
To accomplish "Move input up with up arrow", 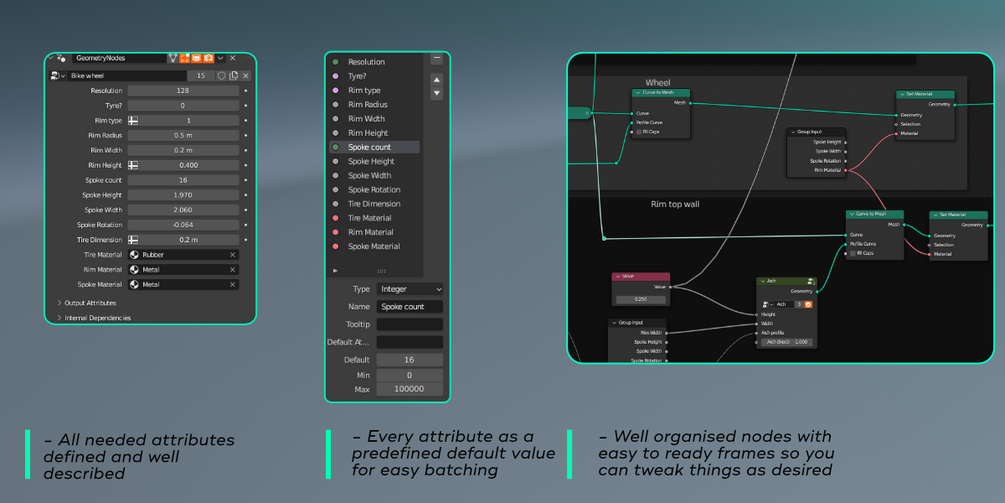I will click(x=436, y=79).
